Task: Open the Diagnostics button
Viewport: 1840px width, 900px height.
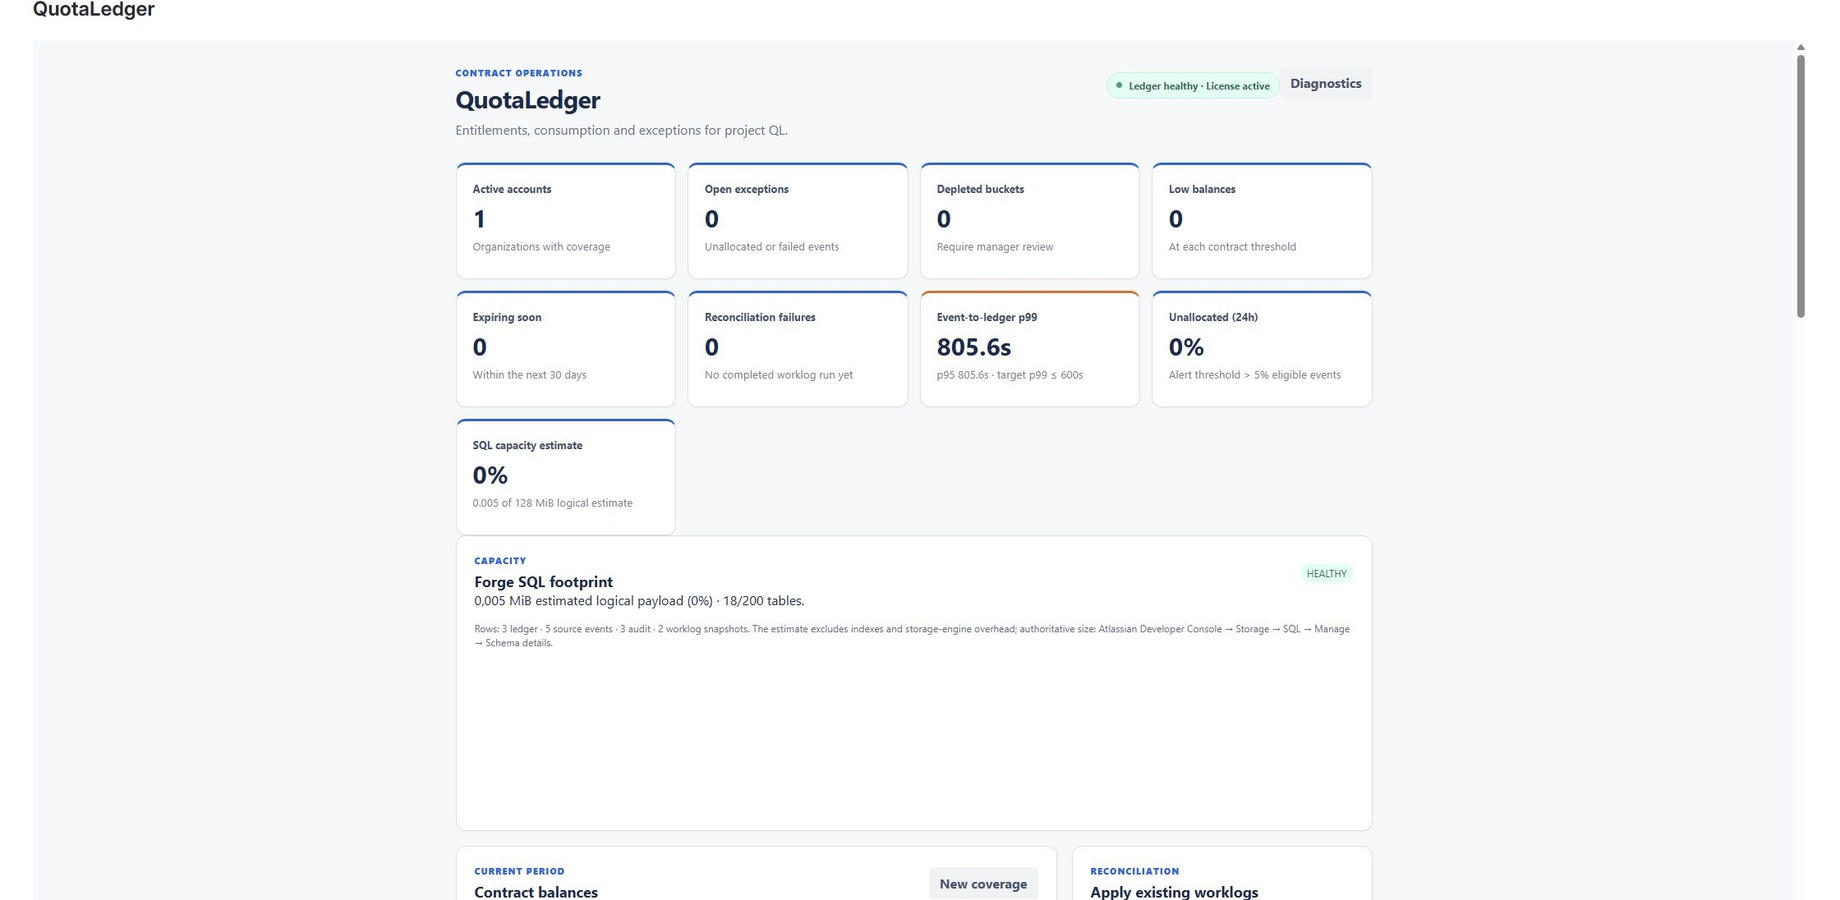Action: (1325, 83)
